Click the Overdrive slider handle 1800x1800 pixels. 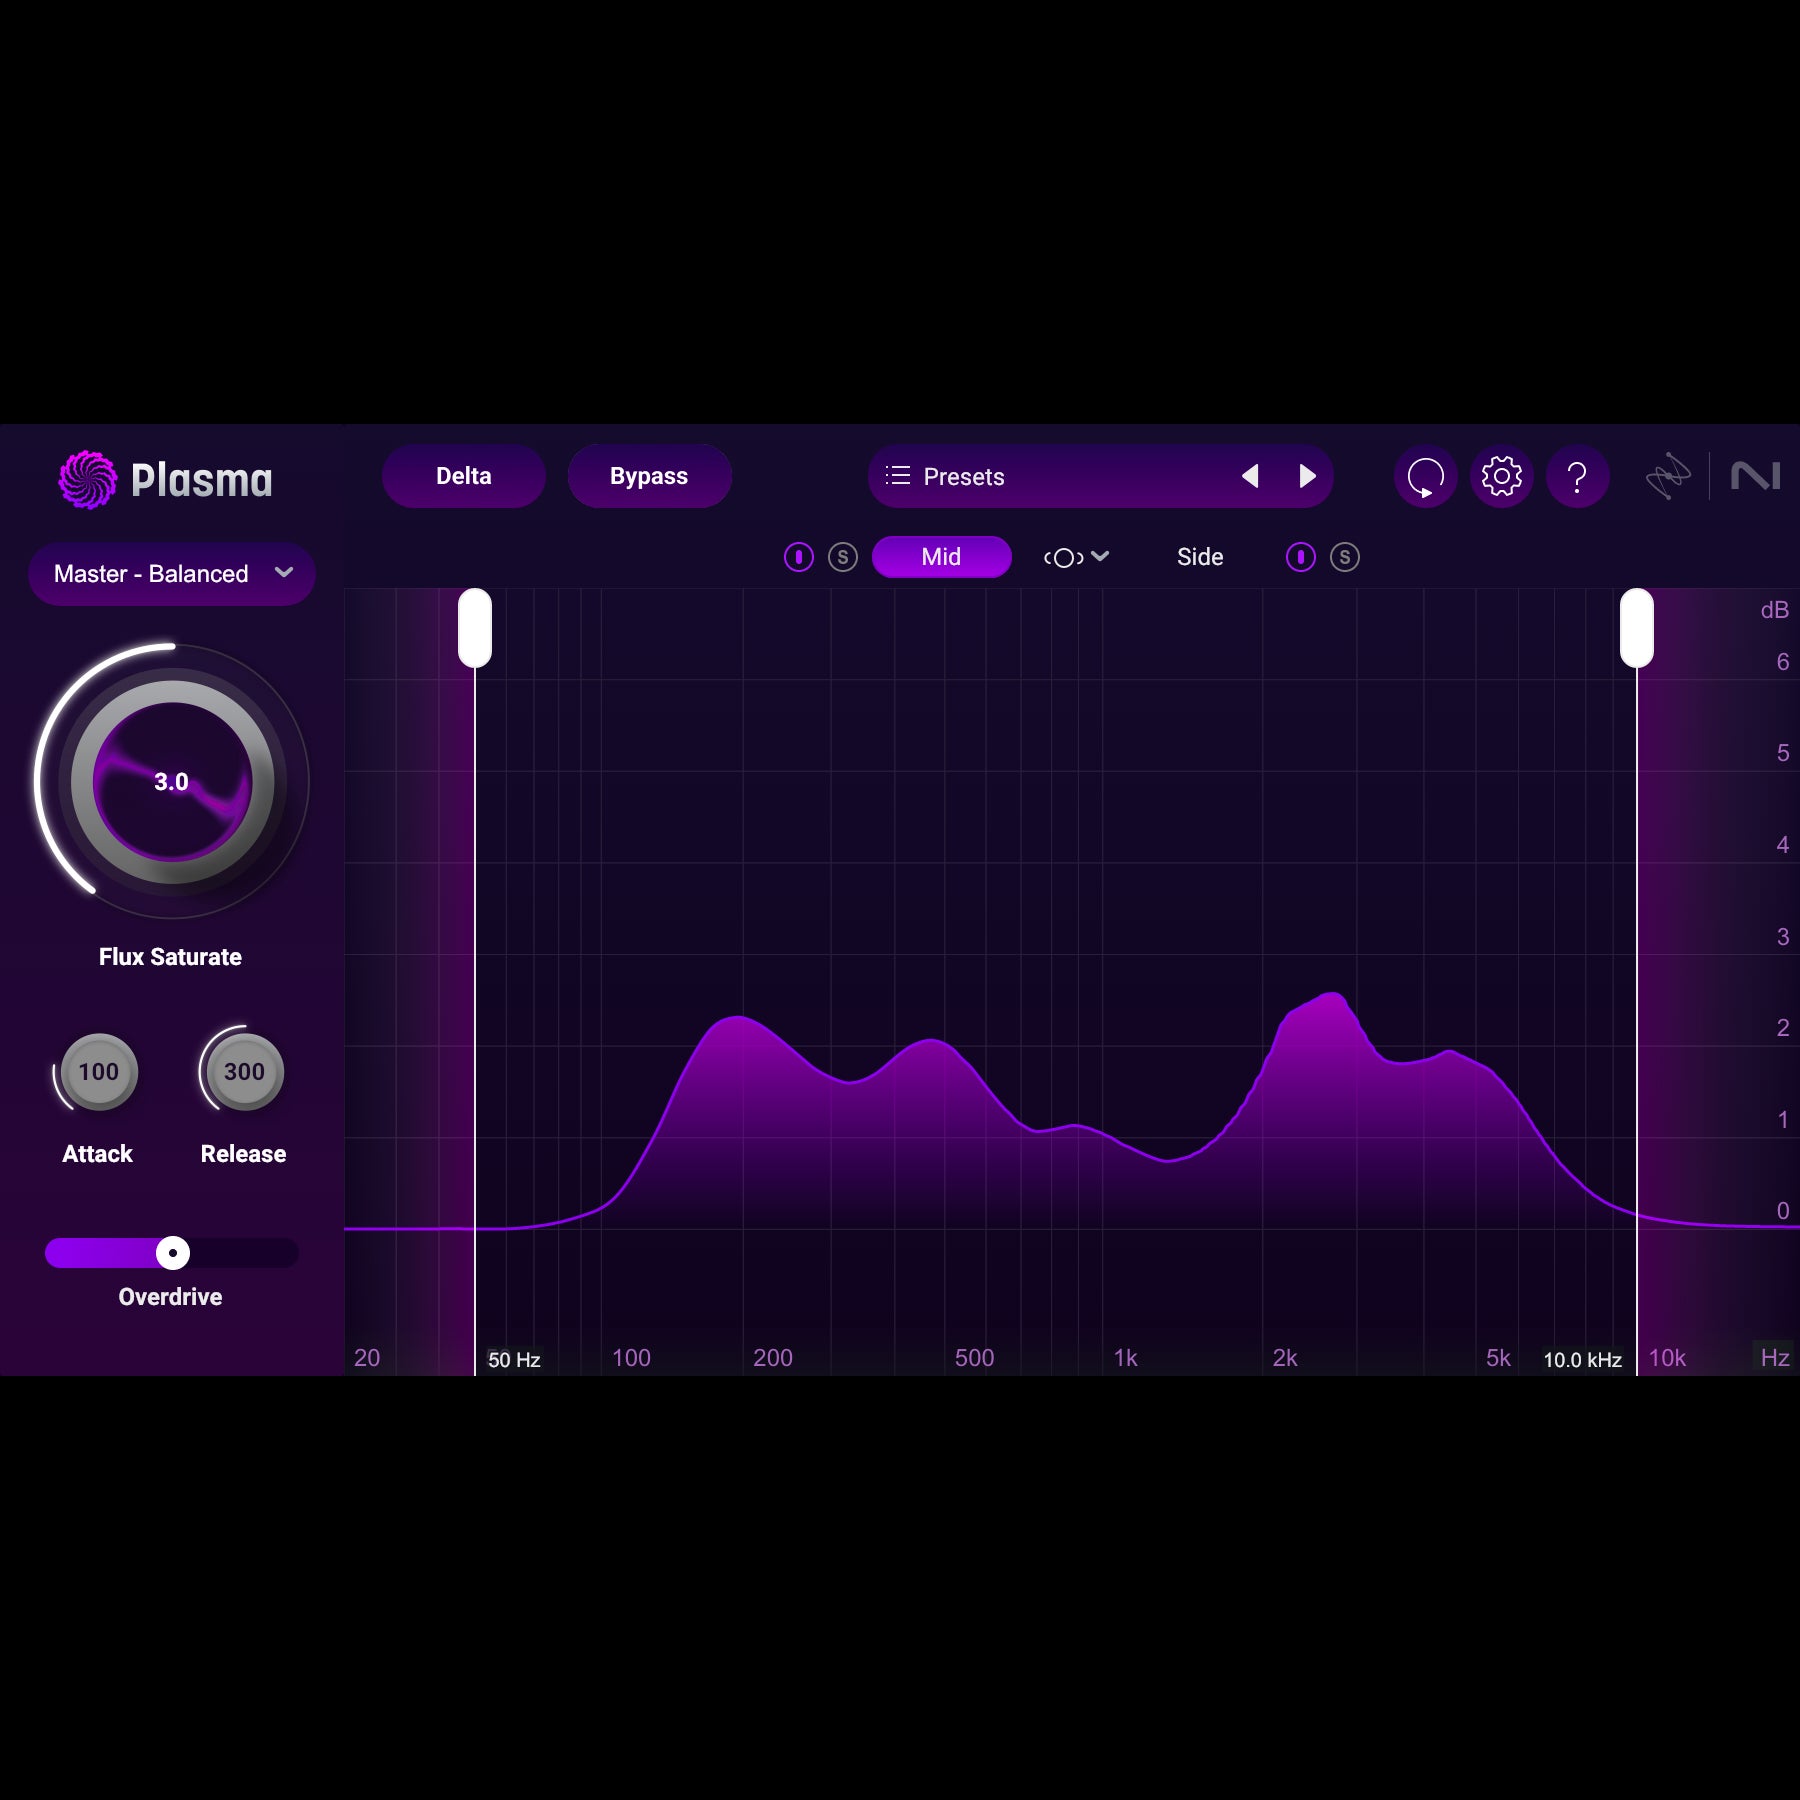(173, 1253)
